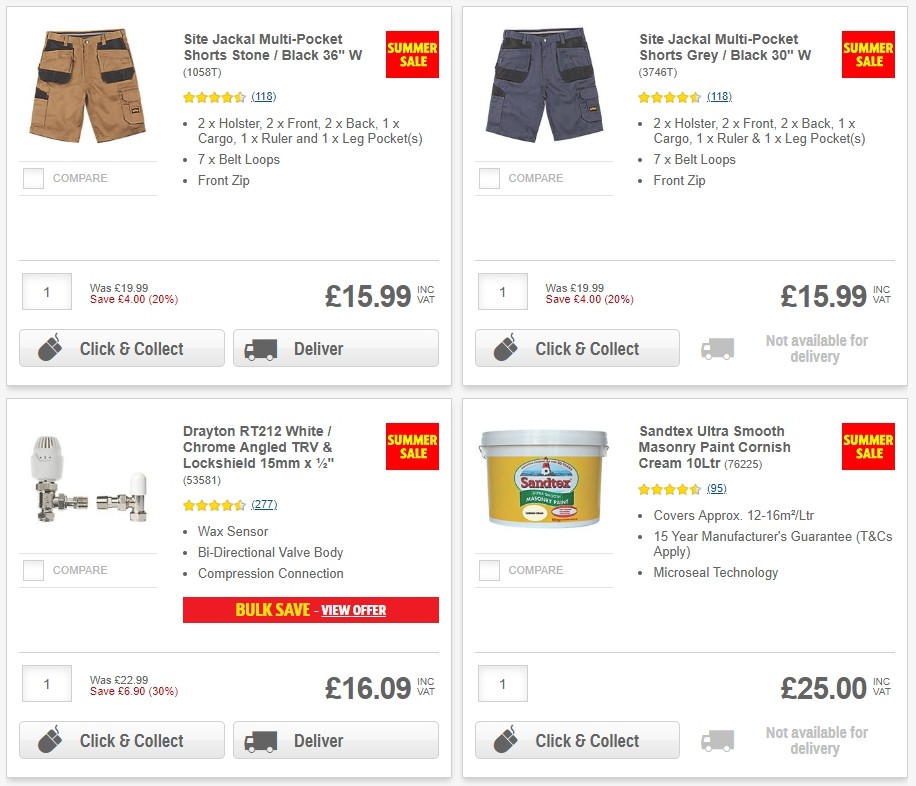916x786 pixels.
Task: Enable Compare for the Drayton TRV
Action: pos(33,570)
